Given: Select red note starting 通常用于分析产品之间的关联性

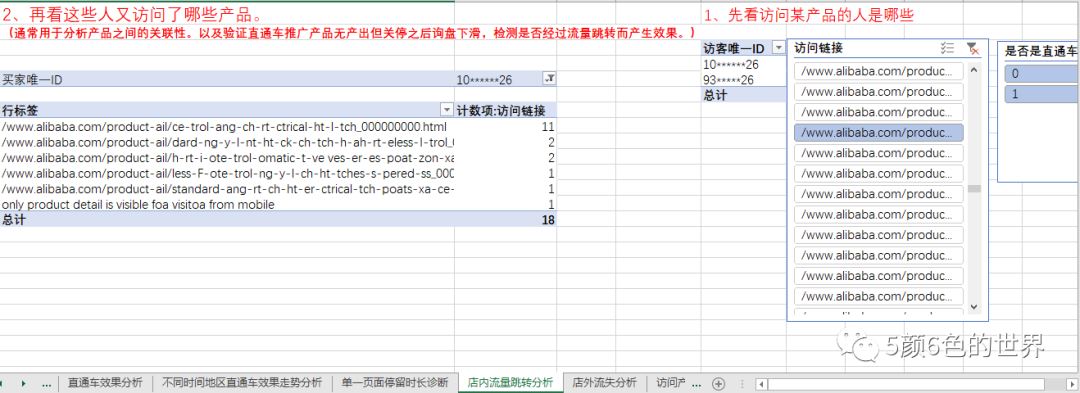Looking at the screenshot, I should click(352, 32).
